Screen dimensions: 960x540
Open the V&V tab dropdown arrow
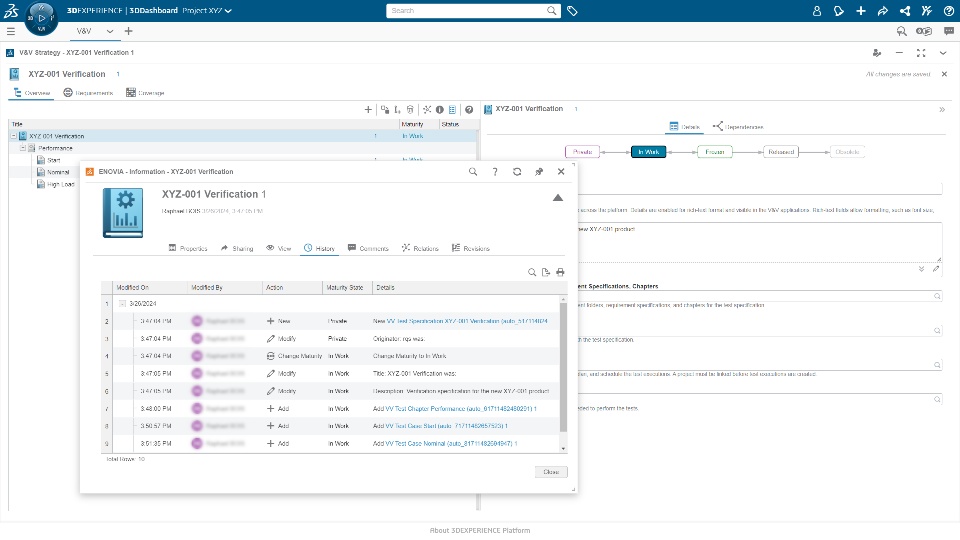pyautogui.click(x=110, y=31)
